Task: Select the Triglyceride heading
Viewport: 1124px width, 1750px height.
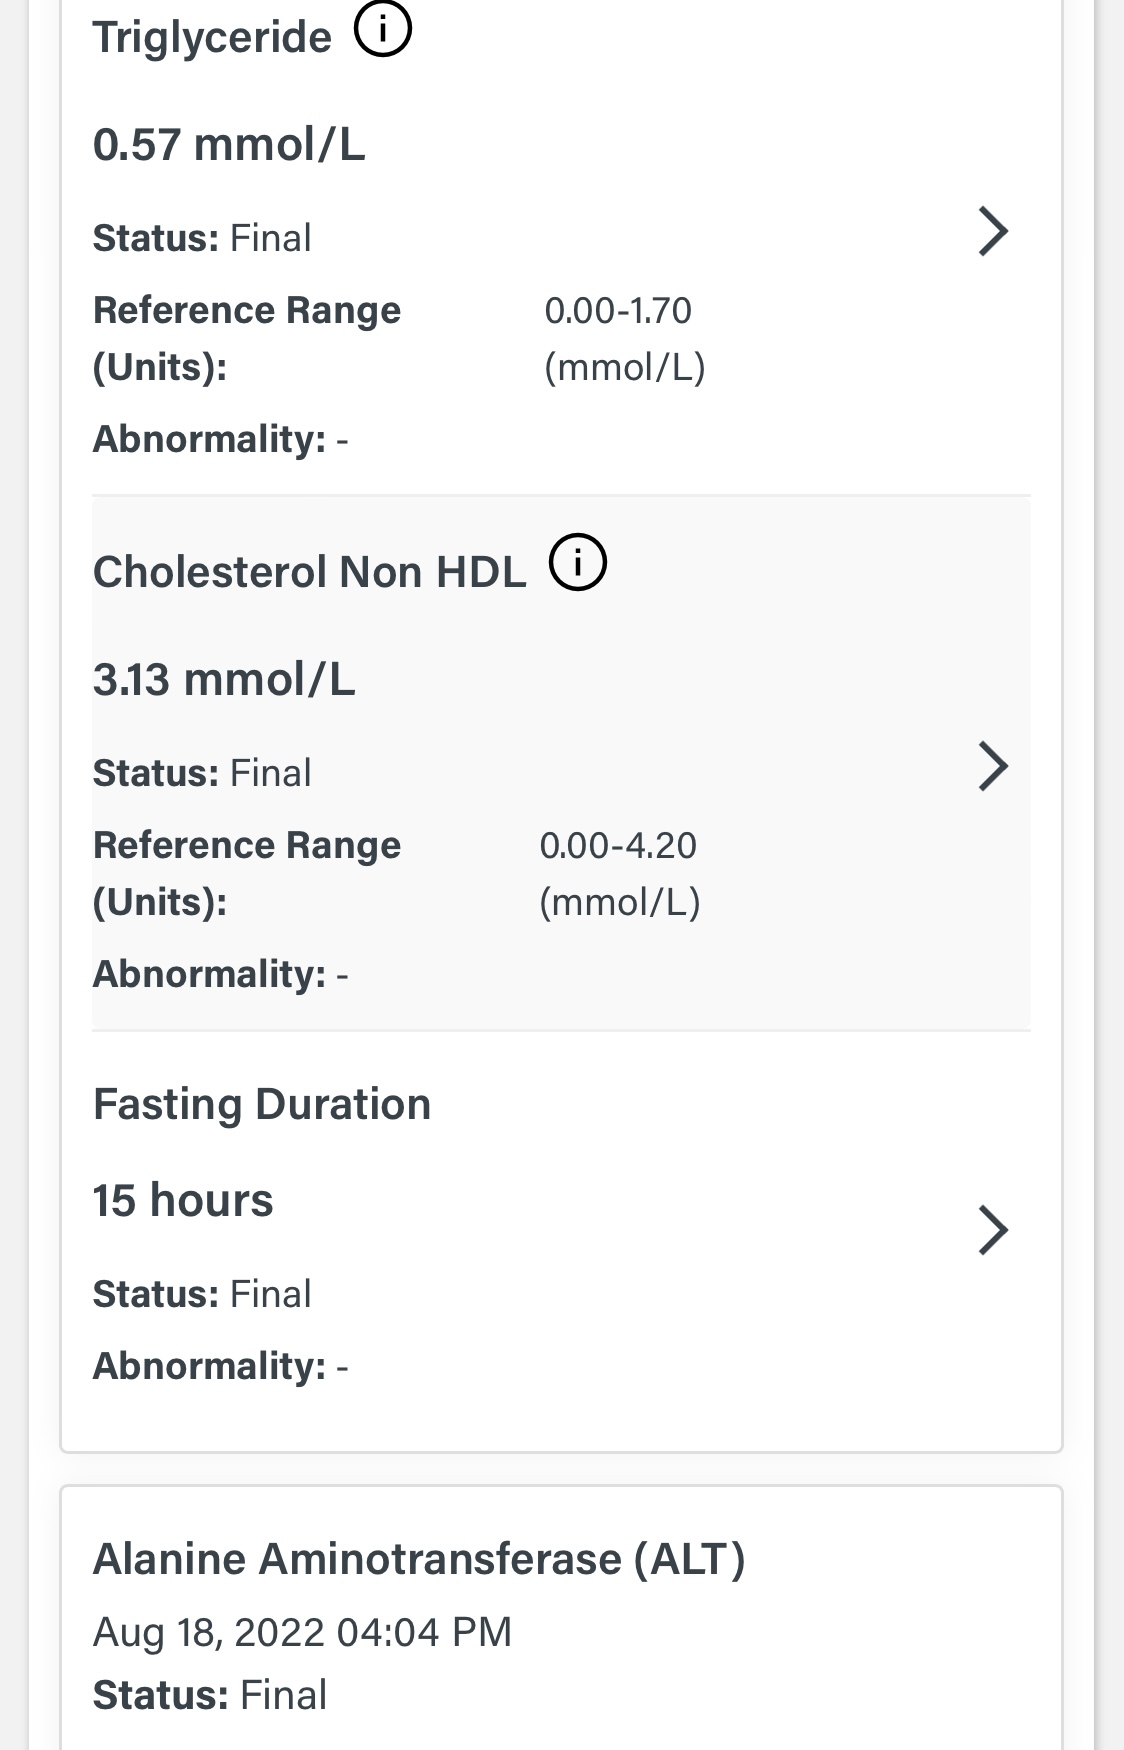Action: tap(212, 38)
